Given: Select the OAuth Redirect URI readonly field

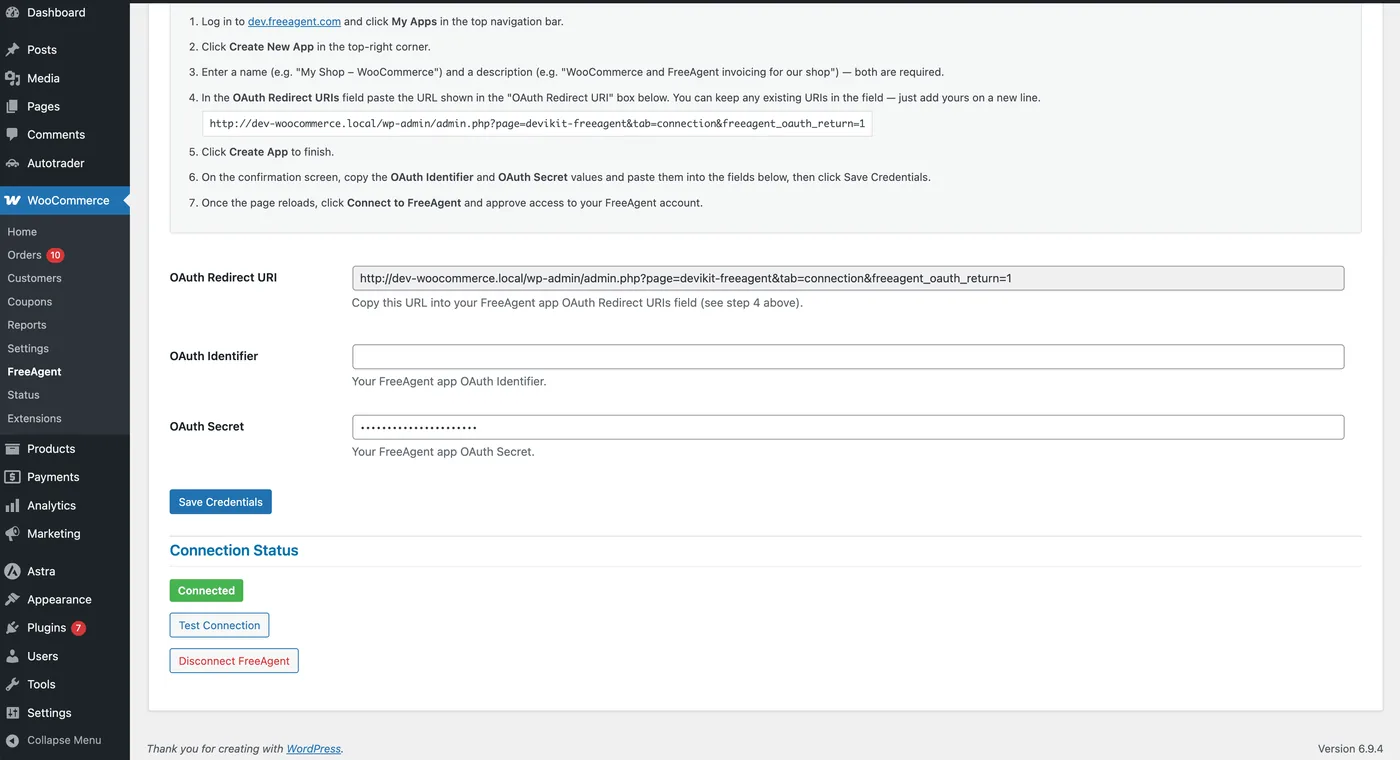Looking at the screenshot, I should pyautogui.click(x=848, y=278).
